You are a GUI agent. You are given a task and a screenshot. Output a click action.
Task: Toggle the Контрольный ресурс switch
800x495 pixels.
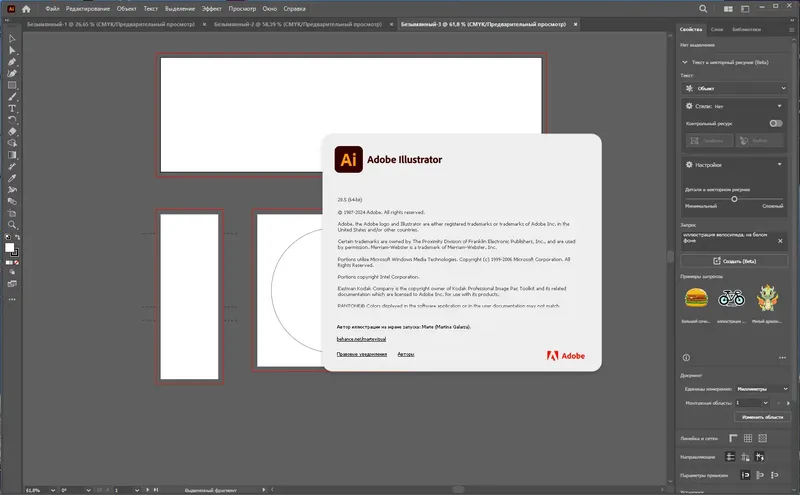coord(776,123)
